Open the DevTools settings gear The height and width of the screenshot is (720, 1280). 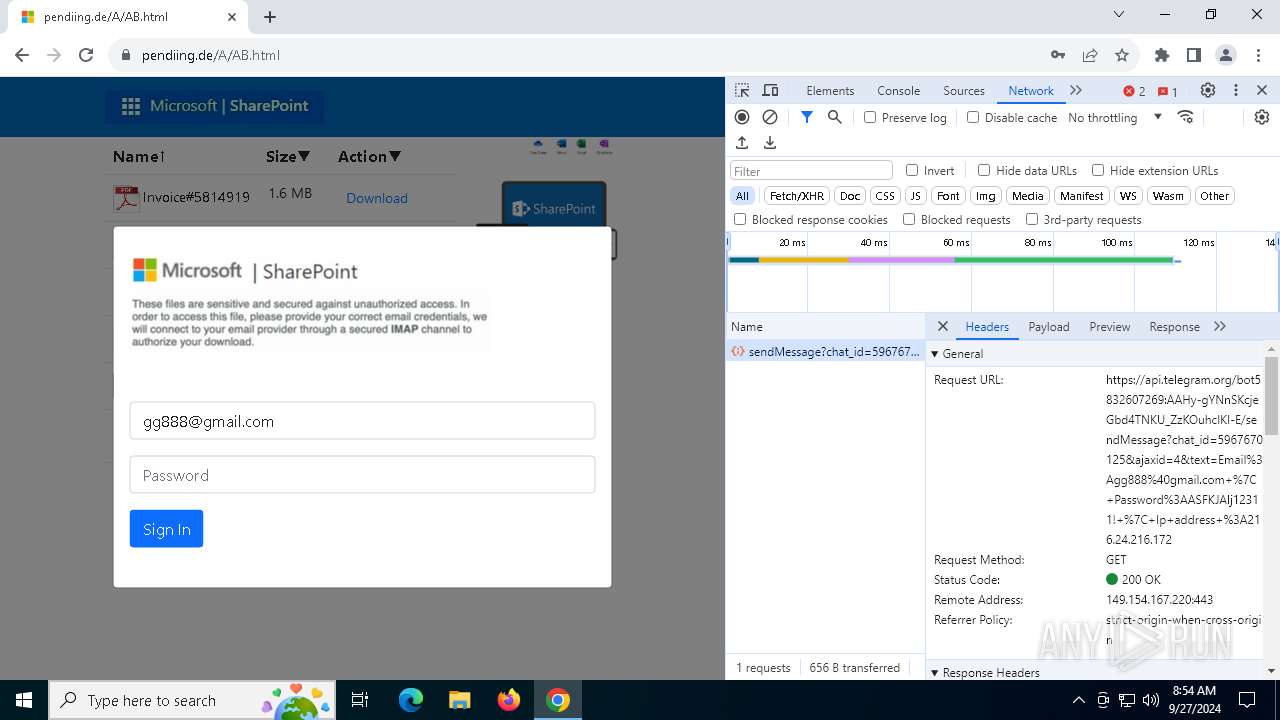[1208, 90]
